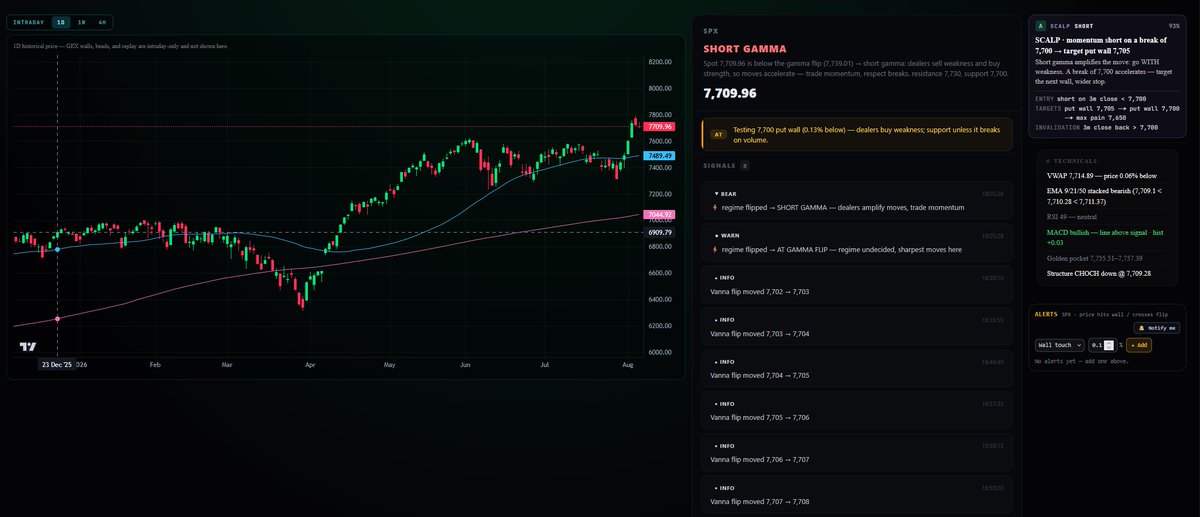Click the 8000.00 price axis label
Screen dimensions: 1200x517
pos(659,88)
